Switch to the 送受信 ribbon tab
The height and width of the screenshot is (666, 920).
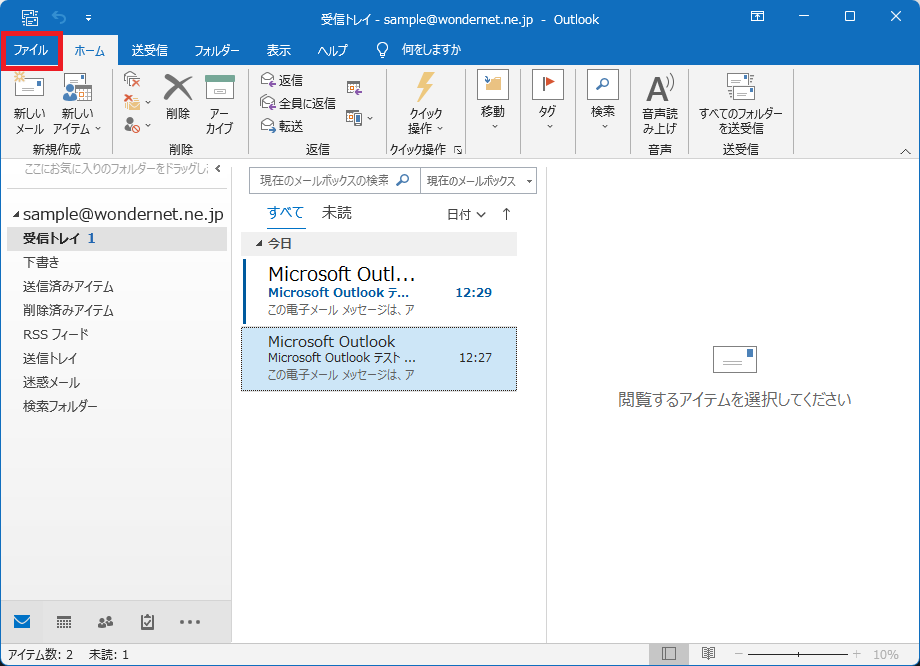pos(149,50)
